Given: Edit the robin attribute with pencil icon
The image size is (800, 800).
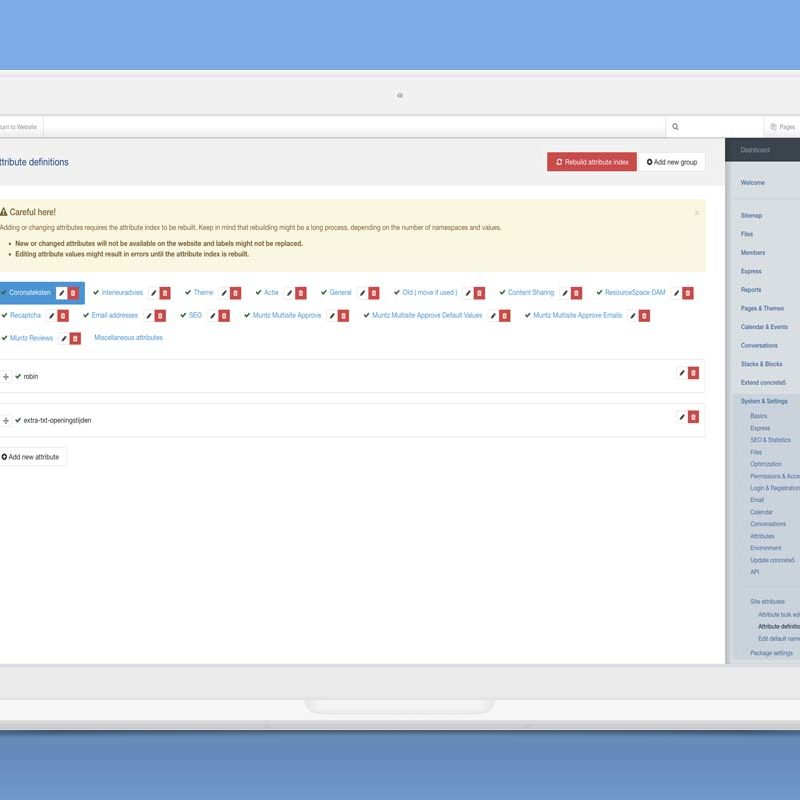Looking at the screenshot, I should tap(682, 373).
